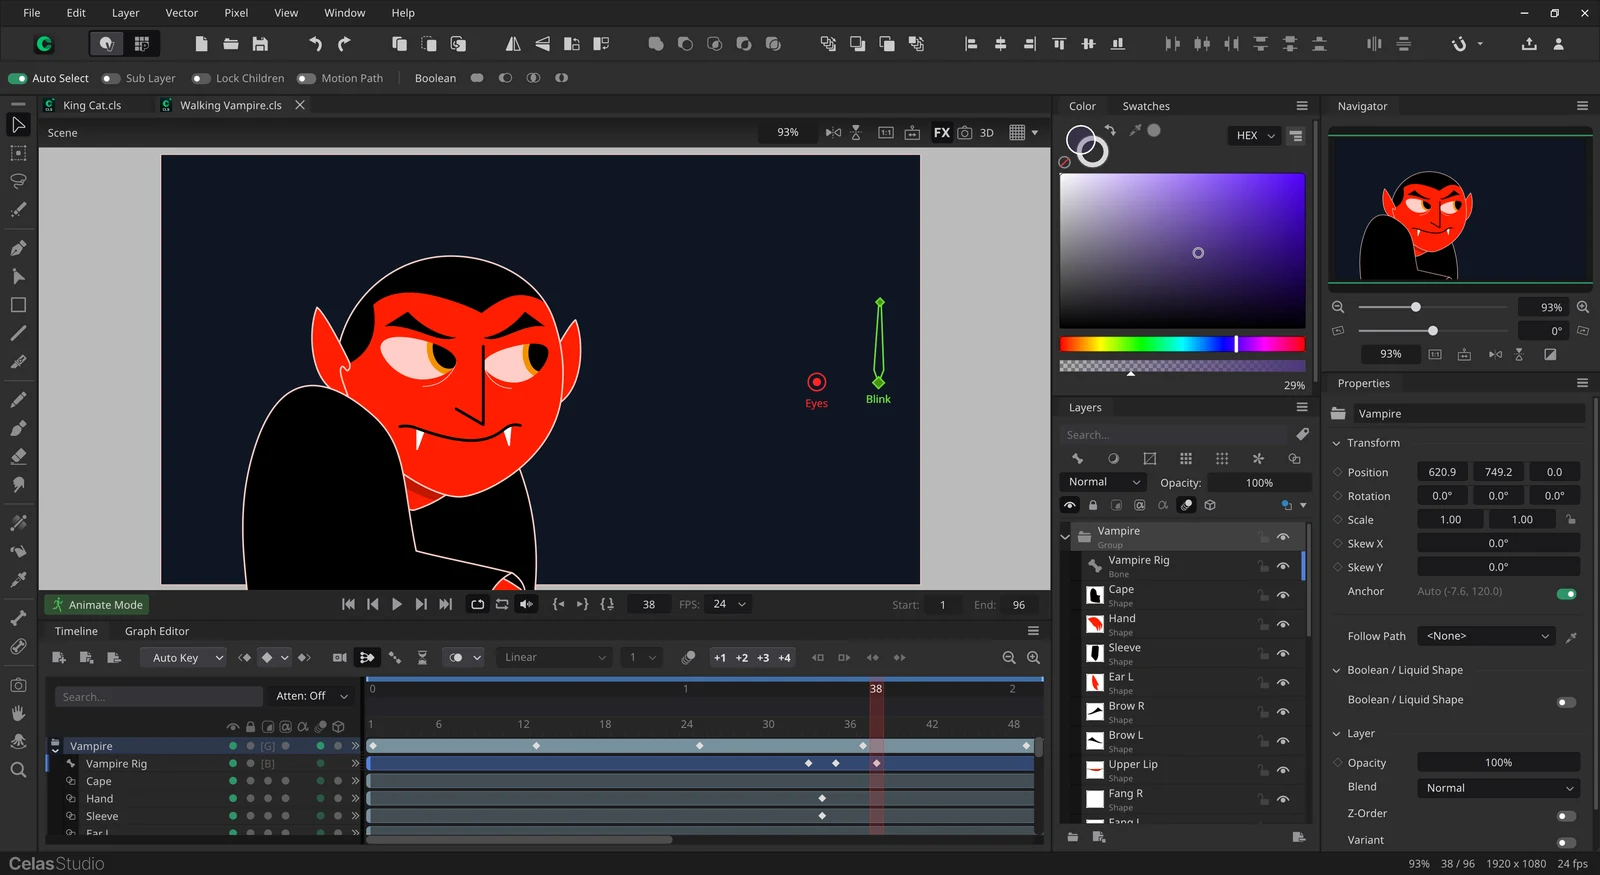The height and width of the screenshot is (875, 1600).
Task: Click the Save file icon
Action: point(260,44)
